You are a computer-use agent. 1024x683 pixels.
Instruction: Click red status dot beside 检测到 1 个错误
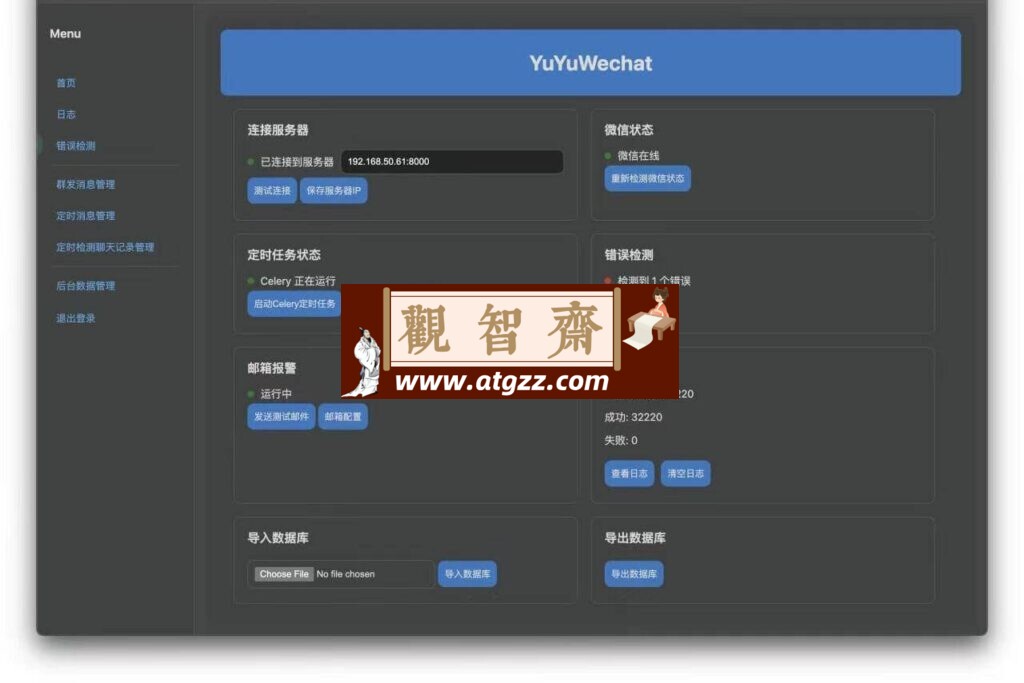[x=608, y=280]
